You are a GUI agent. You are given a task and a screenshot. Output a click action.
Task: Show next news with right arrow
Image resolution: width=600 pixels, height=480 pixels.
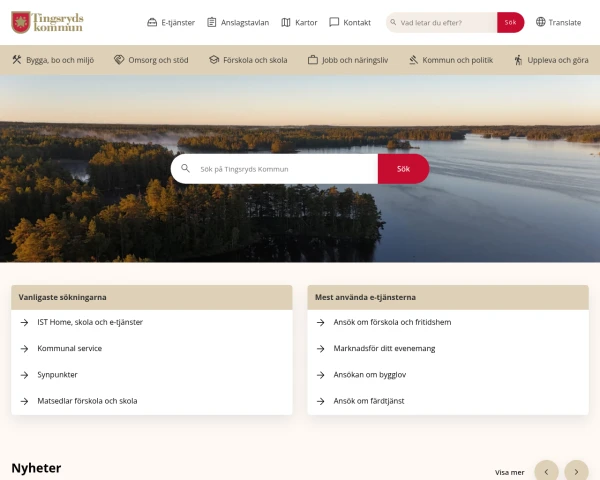tap(576, 472)
